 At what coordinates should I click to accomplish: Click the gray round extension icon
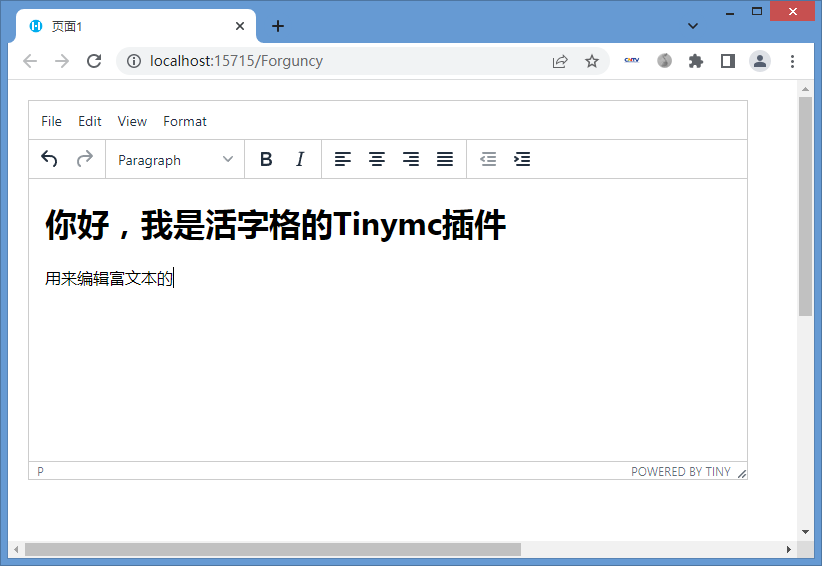[664, 61]
